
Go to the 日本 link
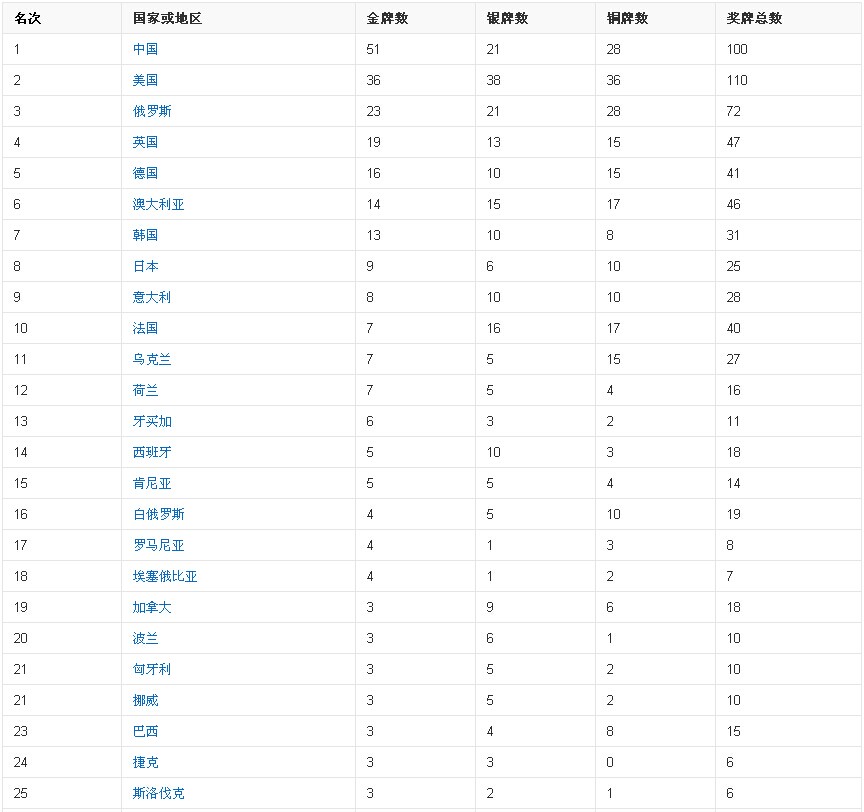point(145,266)
